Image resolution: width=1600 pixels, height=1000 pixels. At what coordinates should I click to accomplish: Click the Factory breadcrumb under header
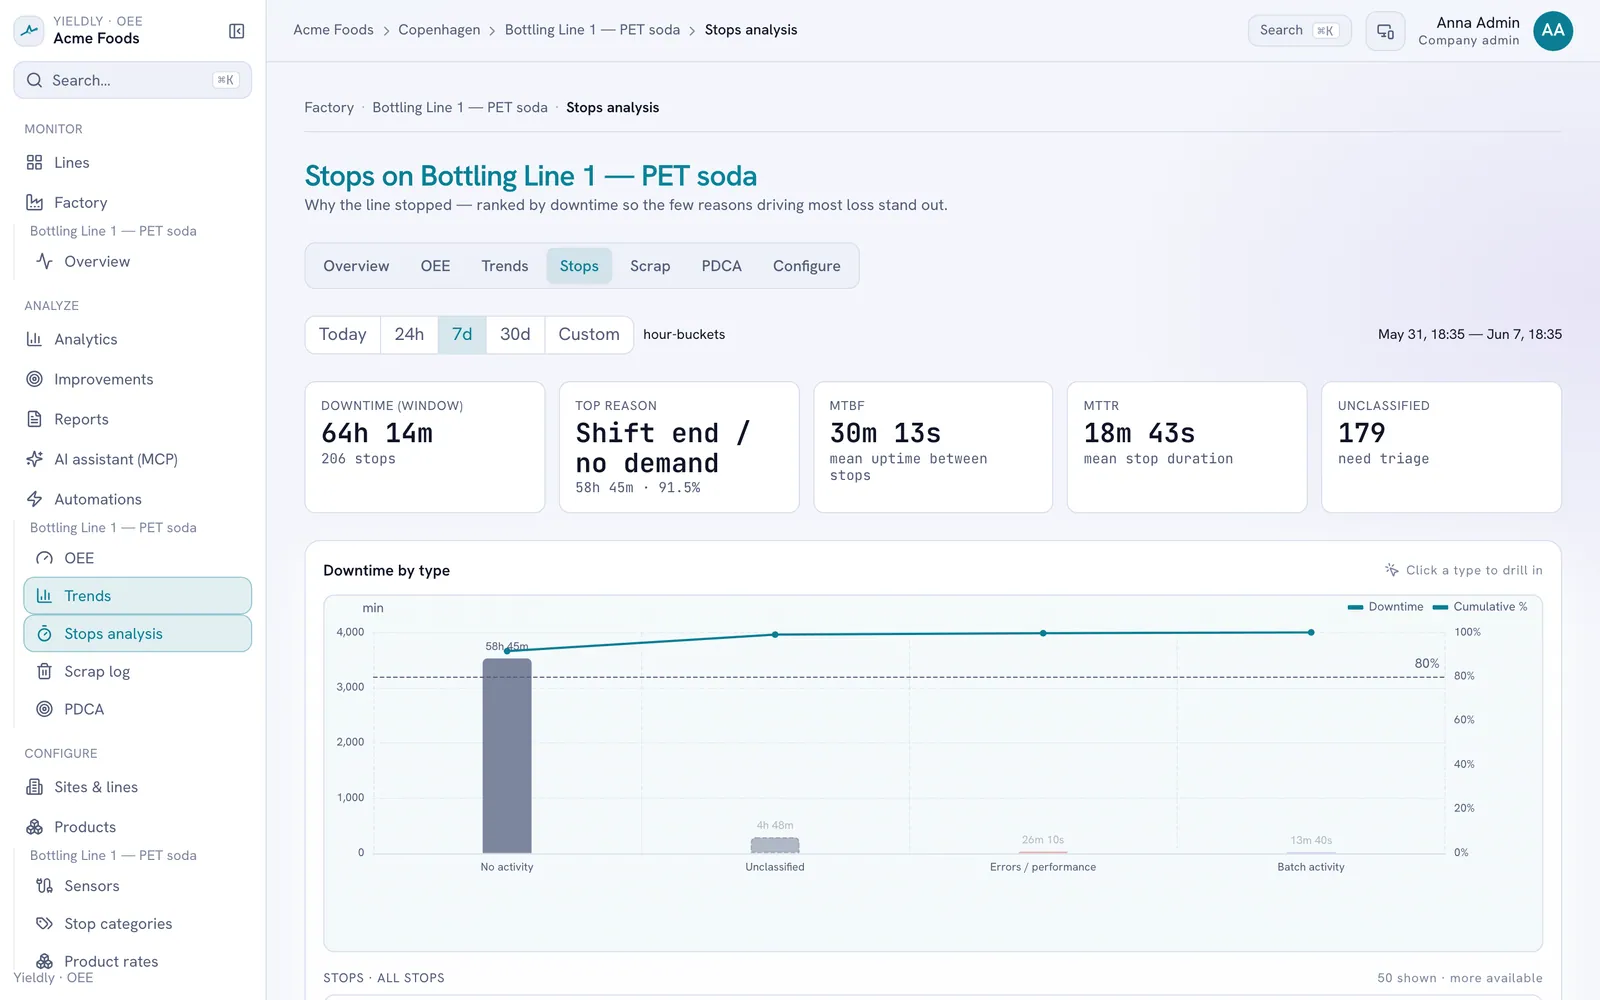[329, 107]
